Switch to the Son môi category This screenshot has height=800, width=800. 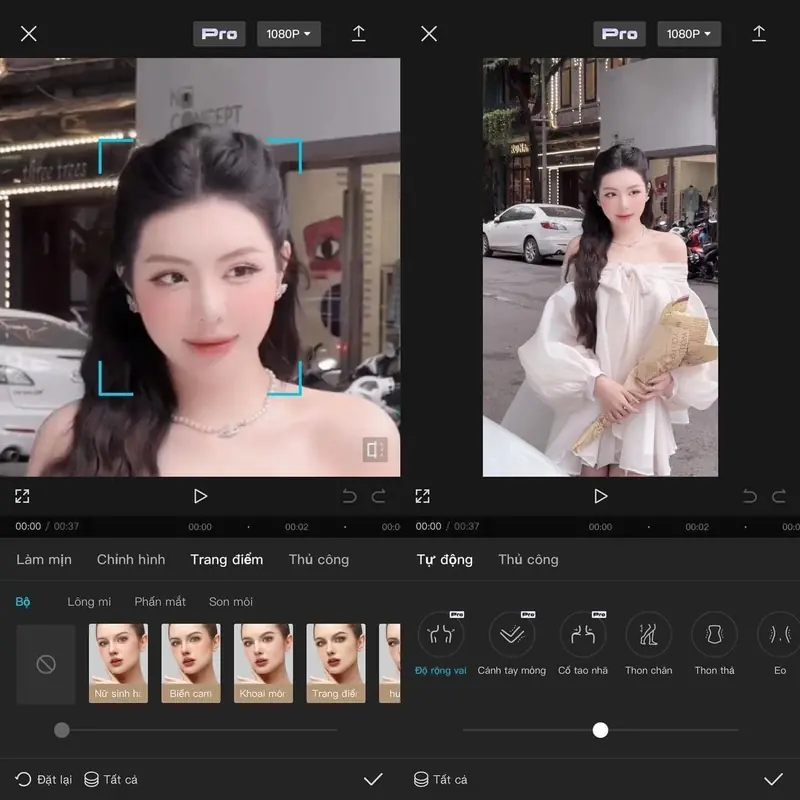pos(229,601)
